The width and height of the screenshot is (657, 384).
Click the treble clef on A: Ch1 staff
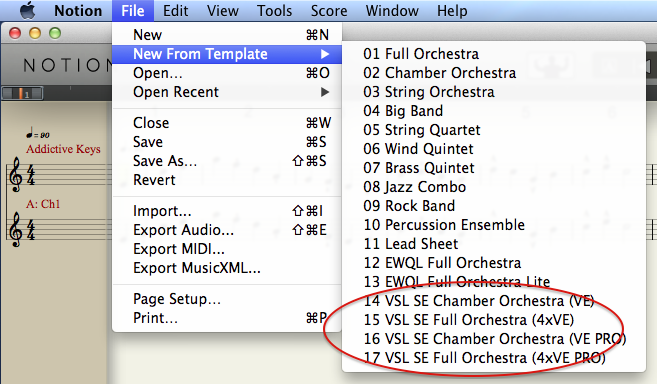click(x=16, y=229)
